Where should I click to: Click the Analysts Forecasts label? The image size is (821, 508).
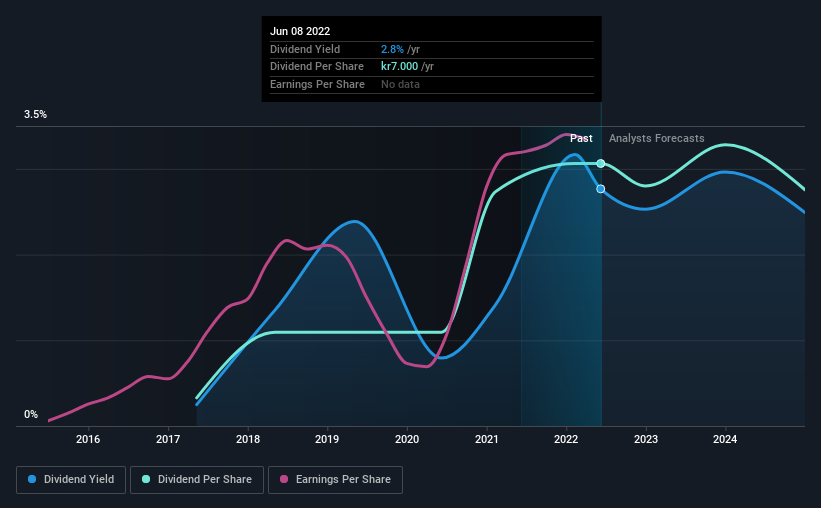[657, 138]
